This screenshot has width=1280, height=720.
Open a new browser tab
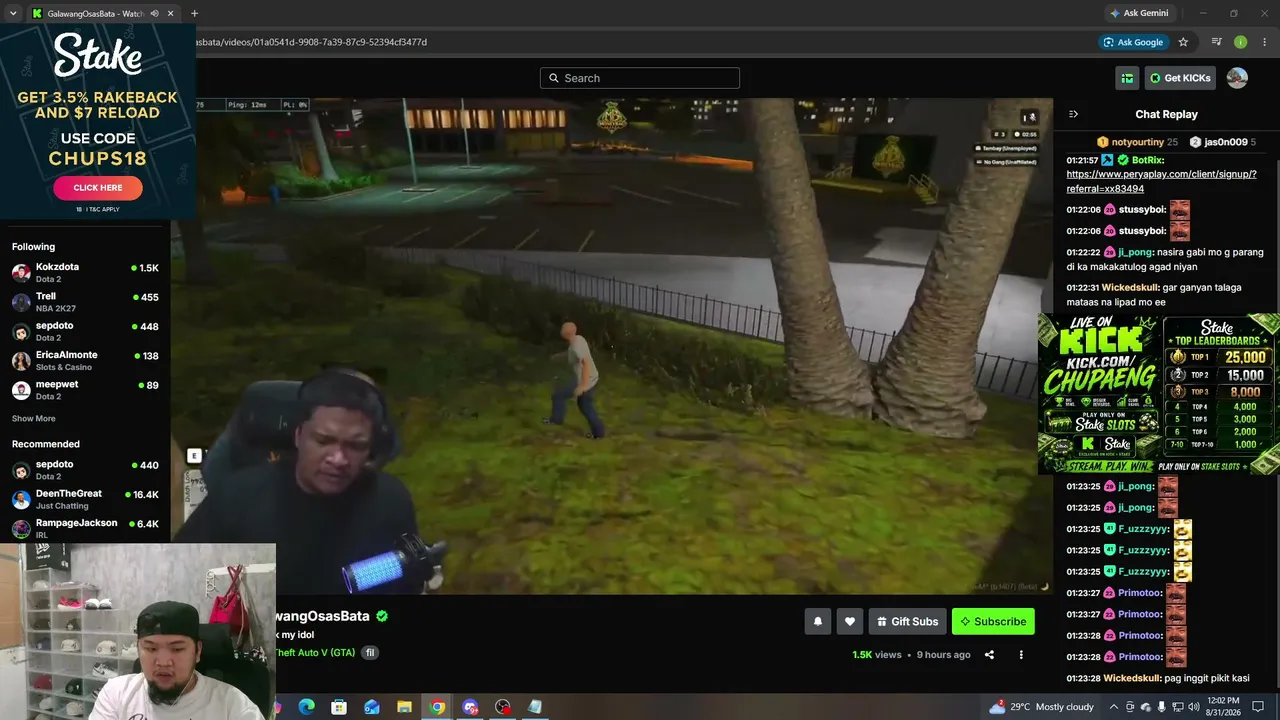click(x=194, y=14)
